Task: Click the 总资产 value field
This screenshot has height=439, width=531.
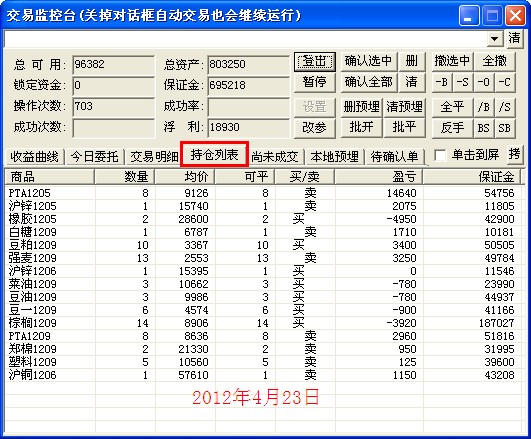Action: (x=249, y=65)
